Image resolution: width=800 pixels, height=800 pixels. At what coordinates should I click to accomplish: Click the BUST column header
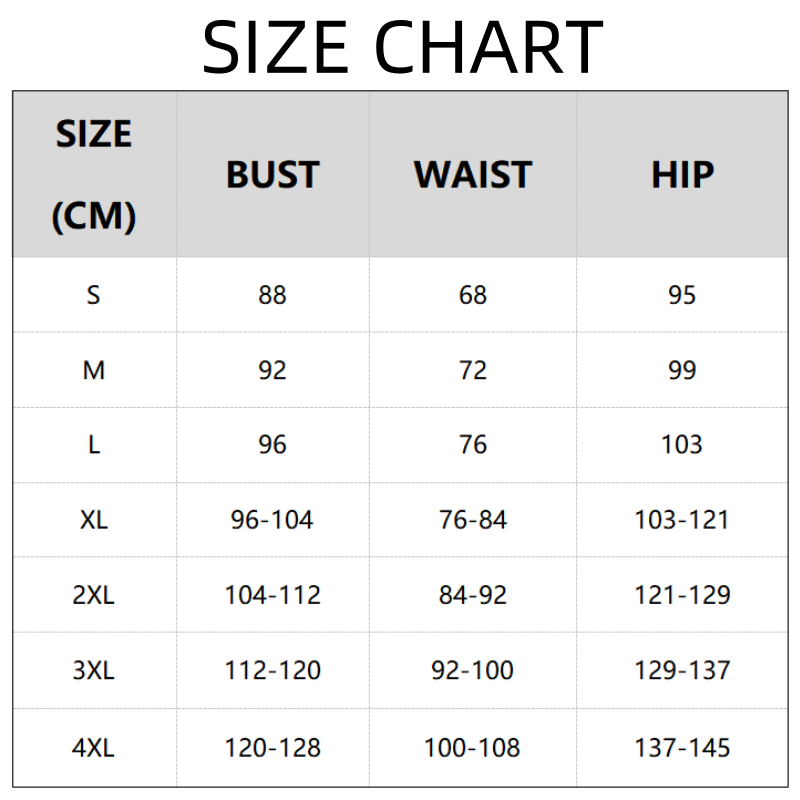pos(272,174)
